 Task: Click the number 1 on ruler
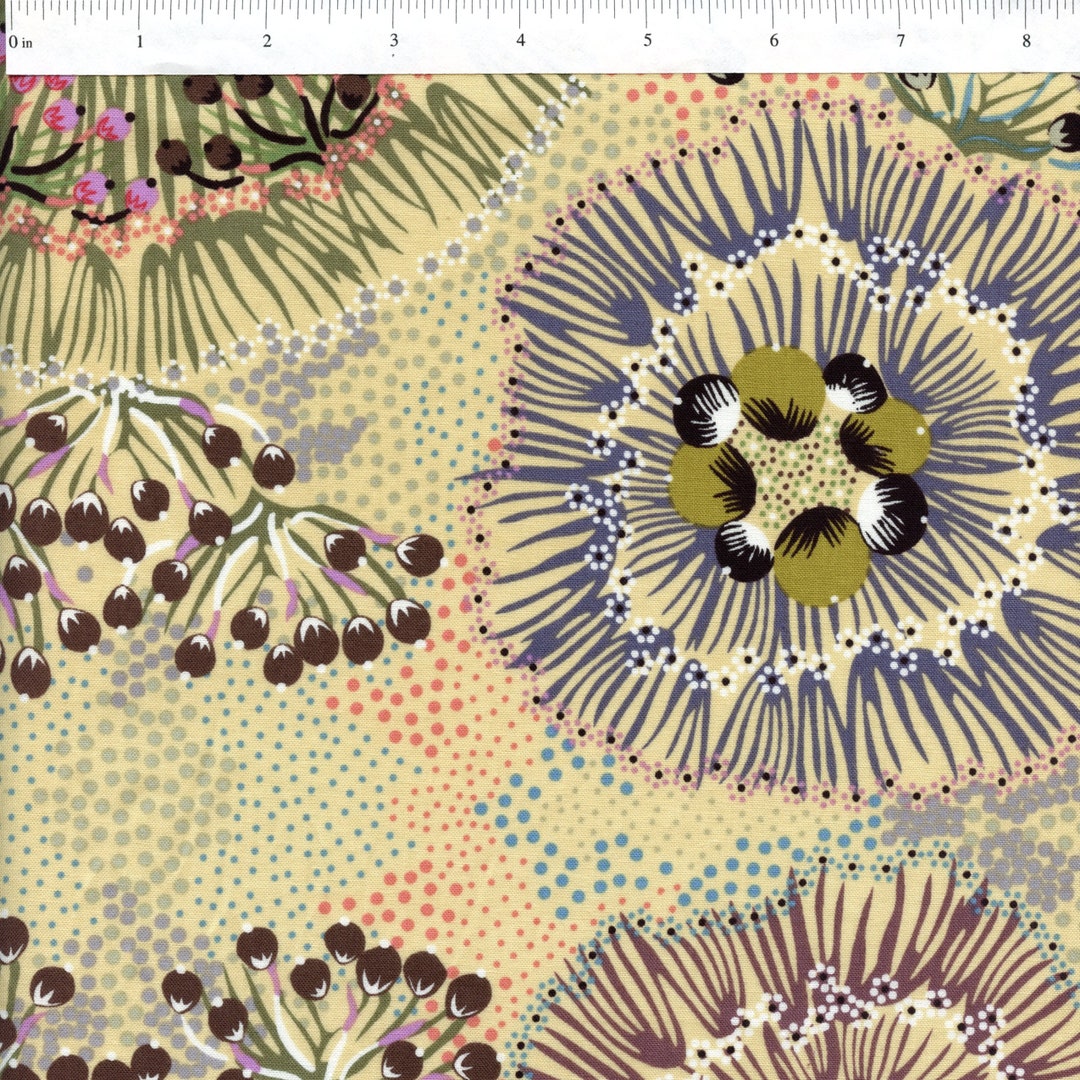[140, 41]
